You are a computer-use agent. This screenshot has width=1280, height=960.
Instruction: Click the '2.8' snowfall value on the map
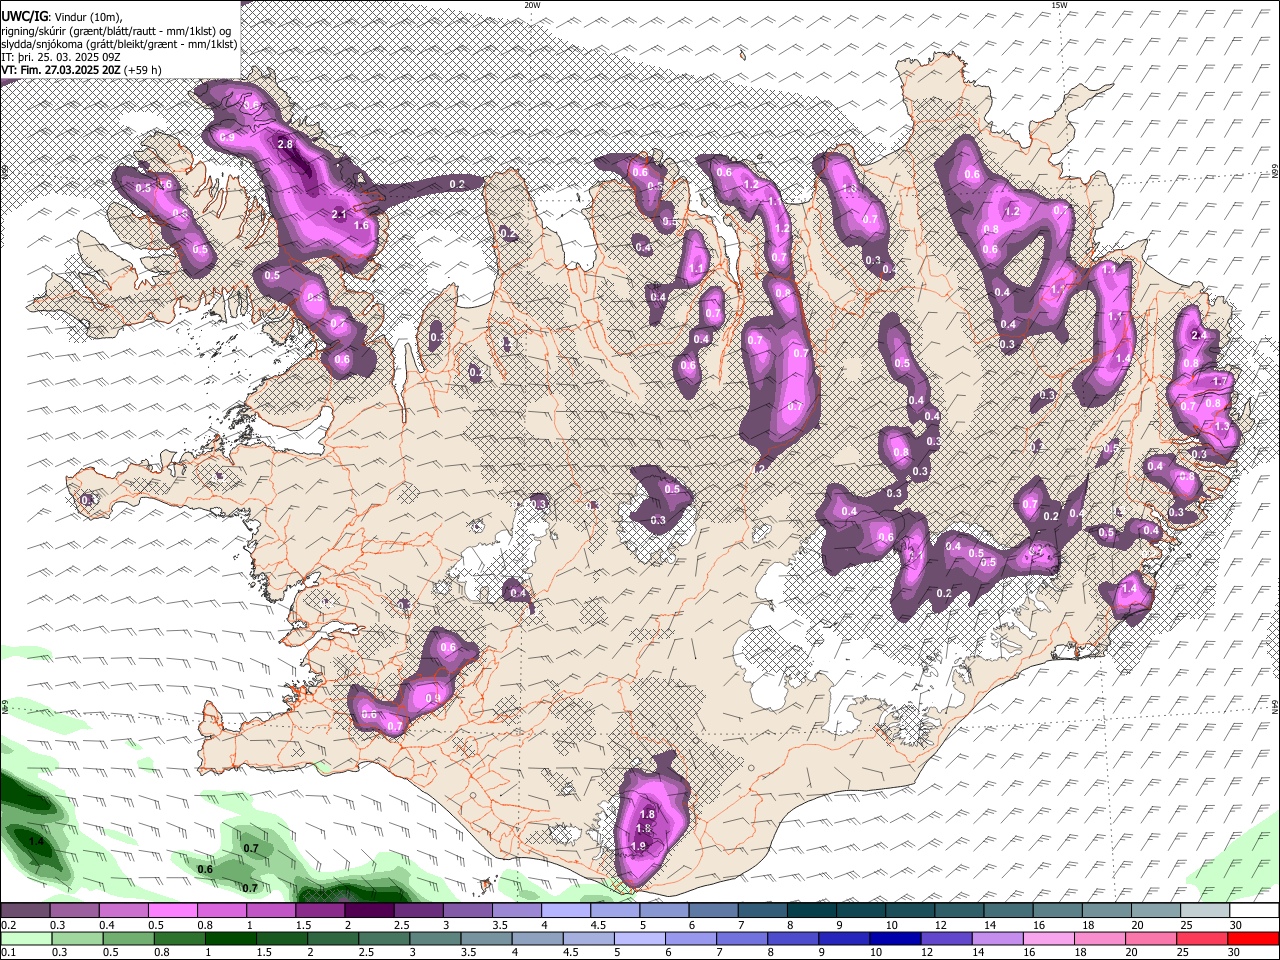click(285, 144)
